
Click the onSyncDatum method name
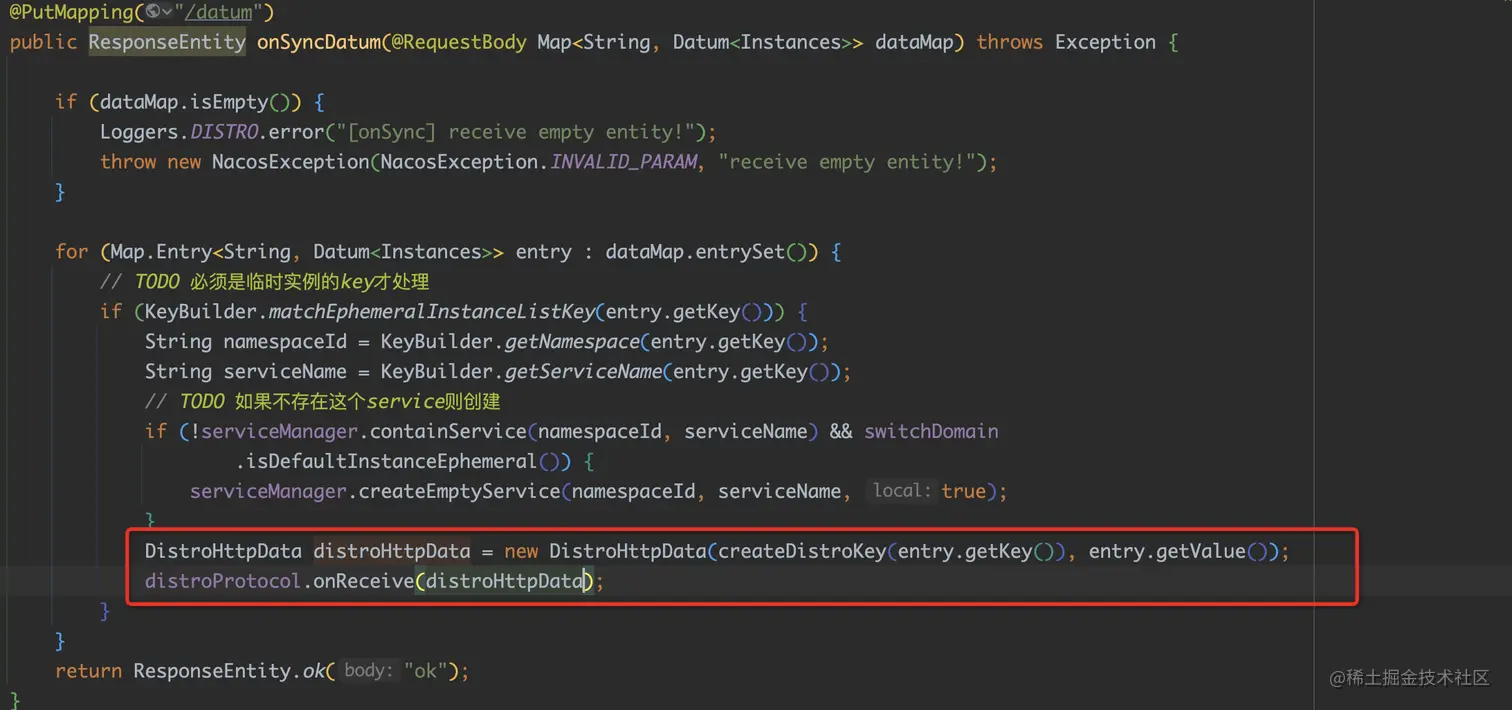point(318,42)
